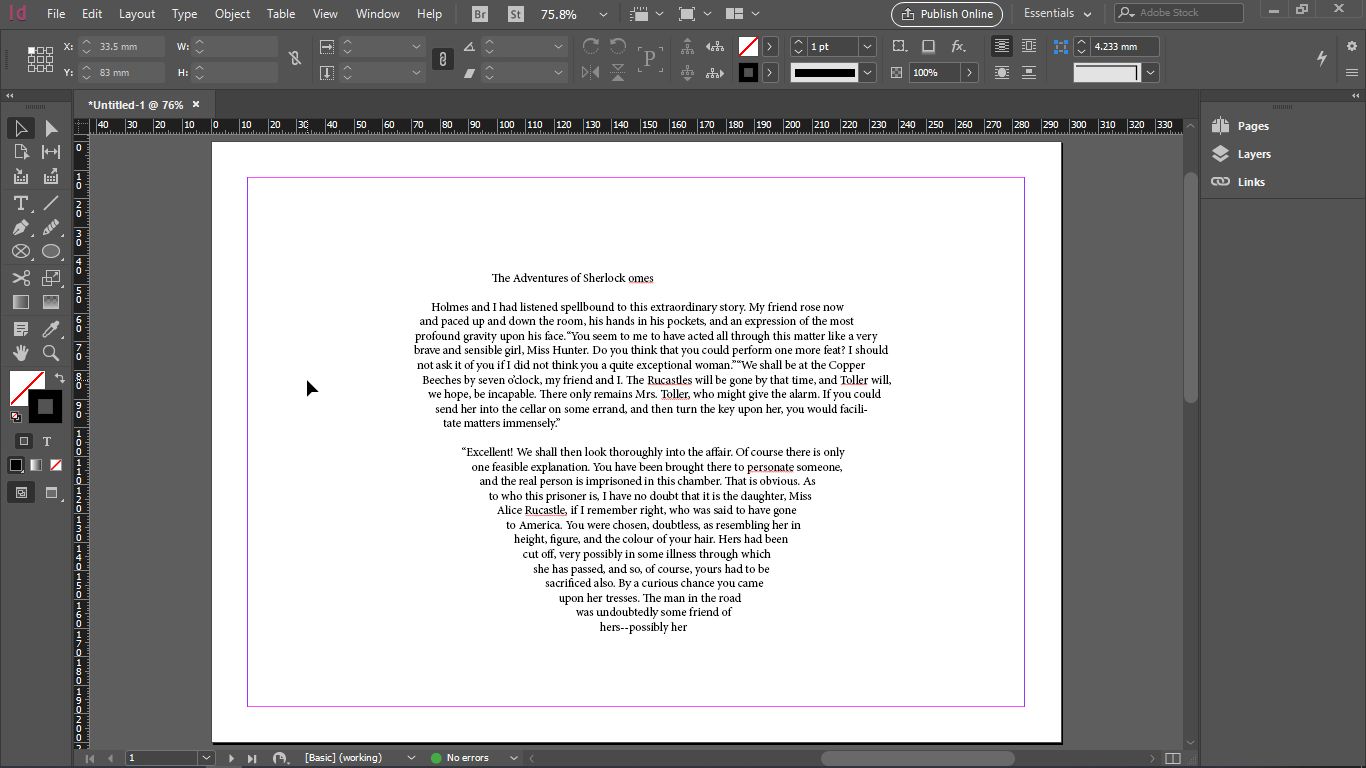This screenshot has width=1366, height=768.
Task: Select the Direct Selection tool
Action: [x=51, y=128]
